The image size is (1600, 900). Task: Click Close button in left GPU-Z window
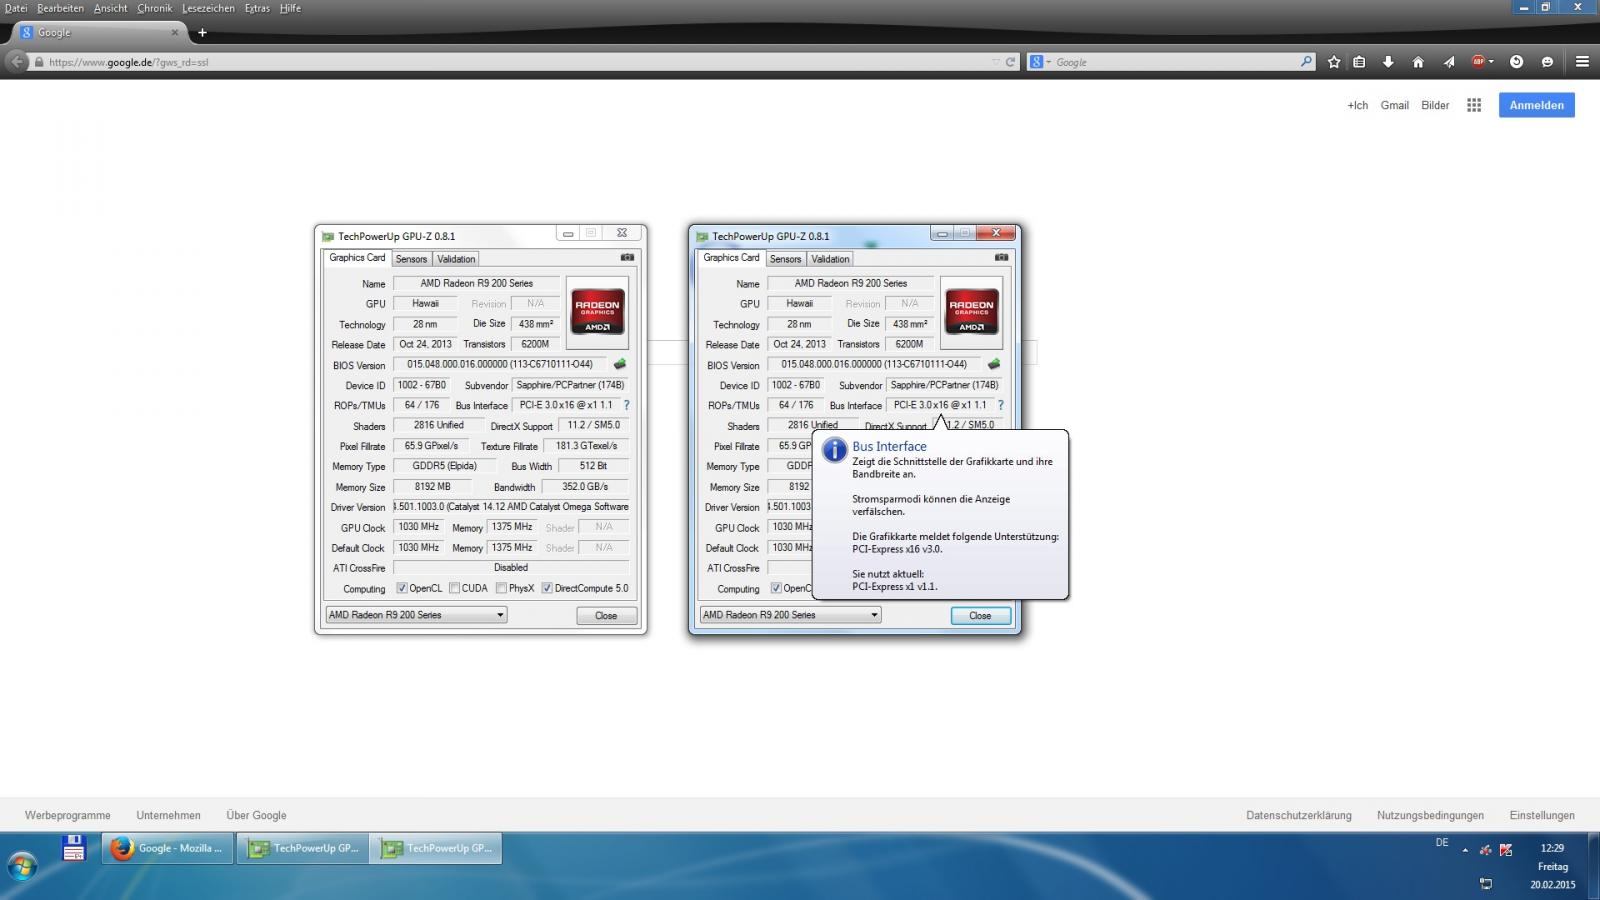click(606, 616)
